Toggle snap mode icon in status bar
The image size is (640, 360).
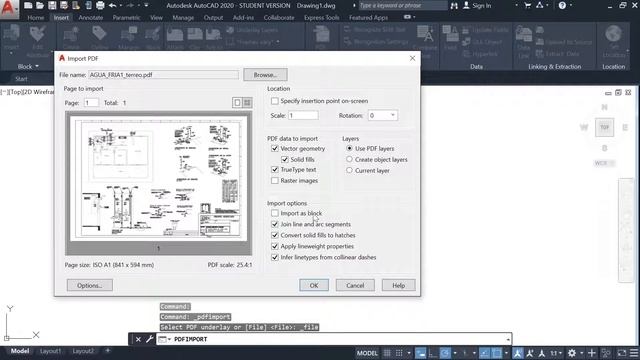pos(399,353)
